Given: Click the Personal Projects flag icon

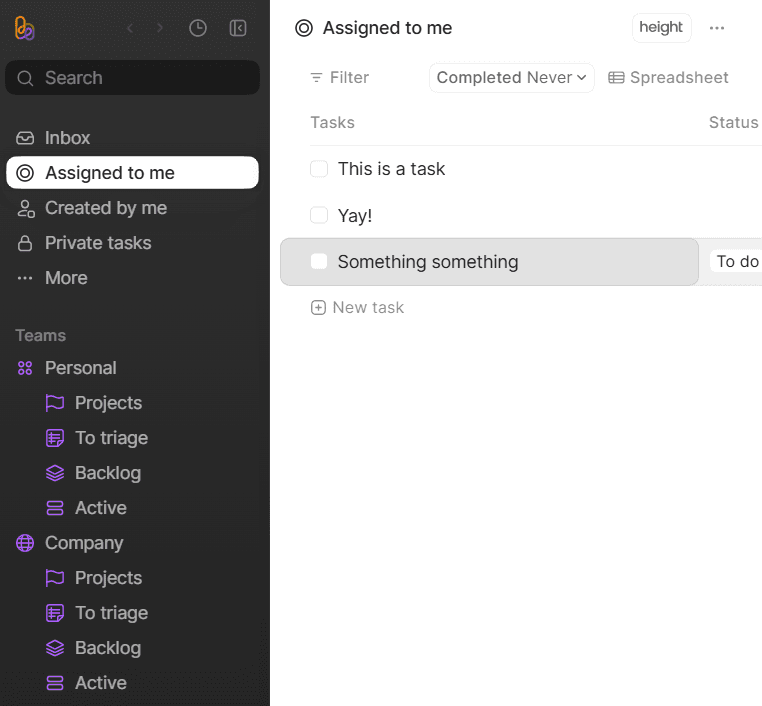Looking at the screenshot, I should click(55, 403).
